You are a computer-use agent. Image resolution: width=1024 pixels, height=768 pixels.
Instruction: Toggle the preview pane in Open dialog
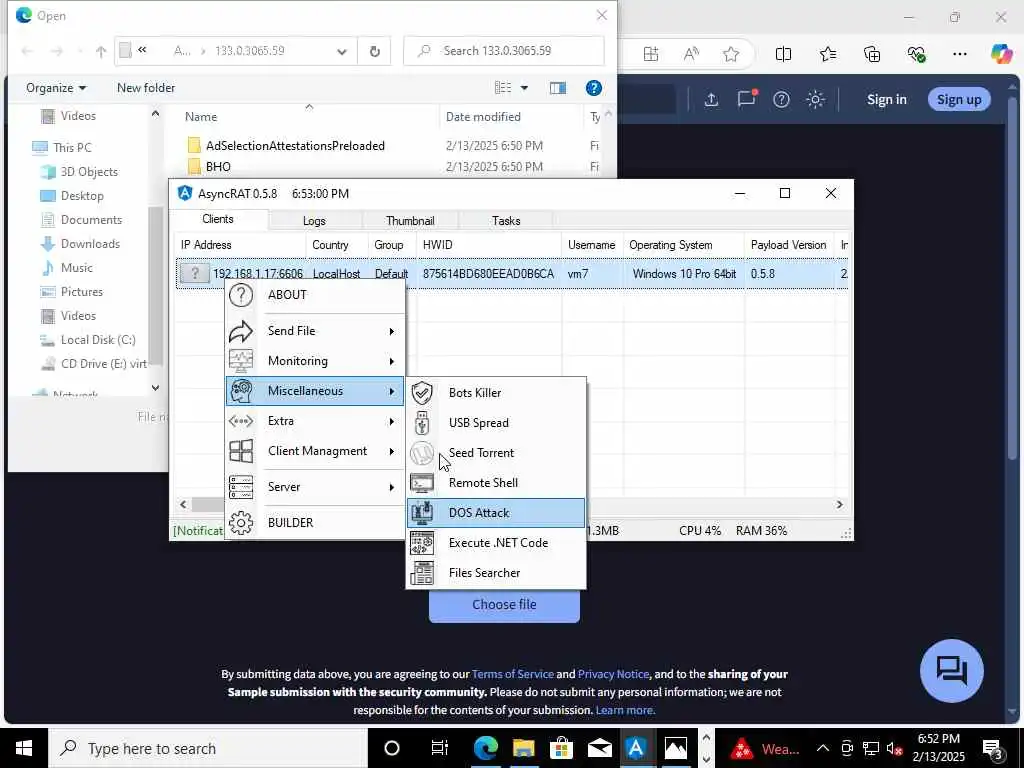click(558, 88)
